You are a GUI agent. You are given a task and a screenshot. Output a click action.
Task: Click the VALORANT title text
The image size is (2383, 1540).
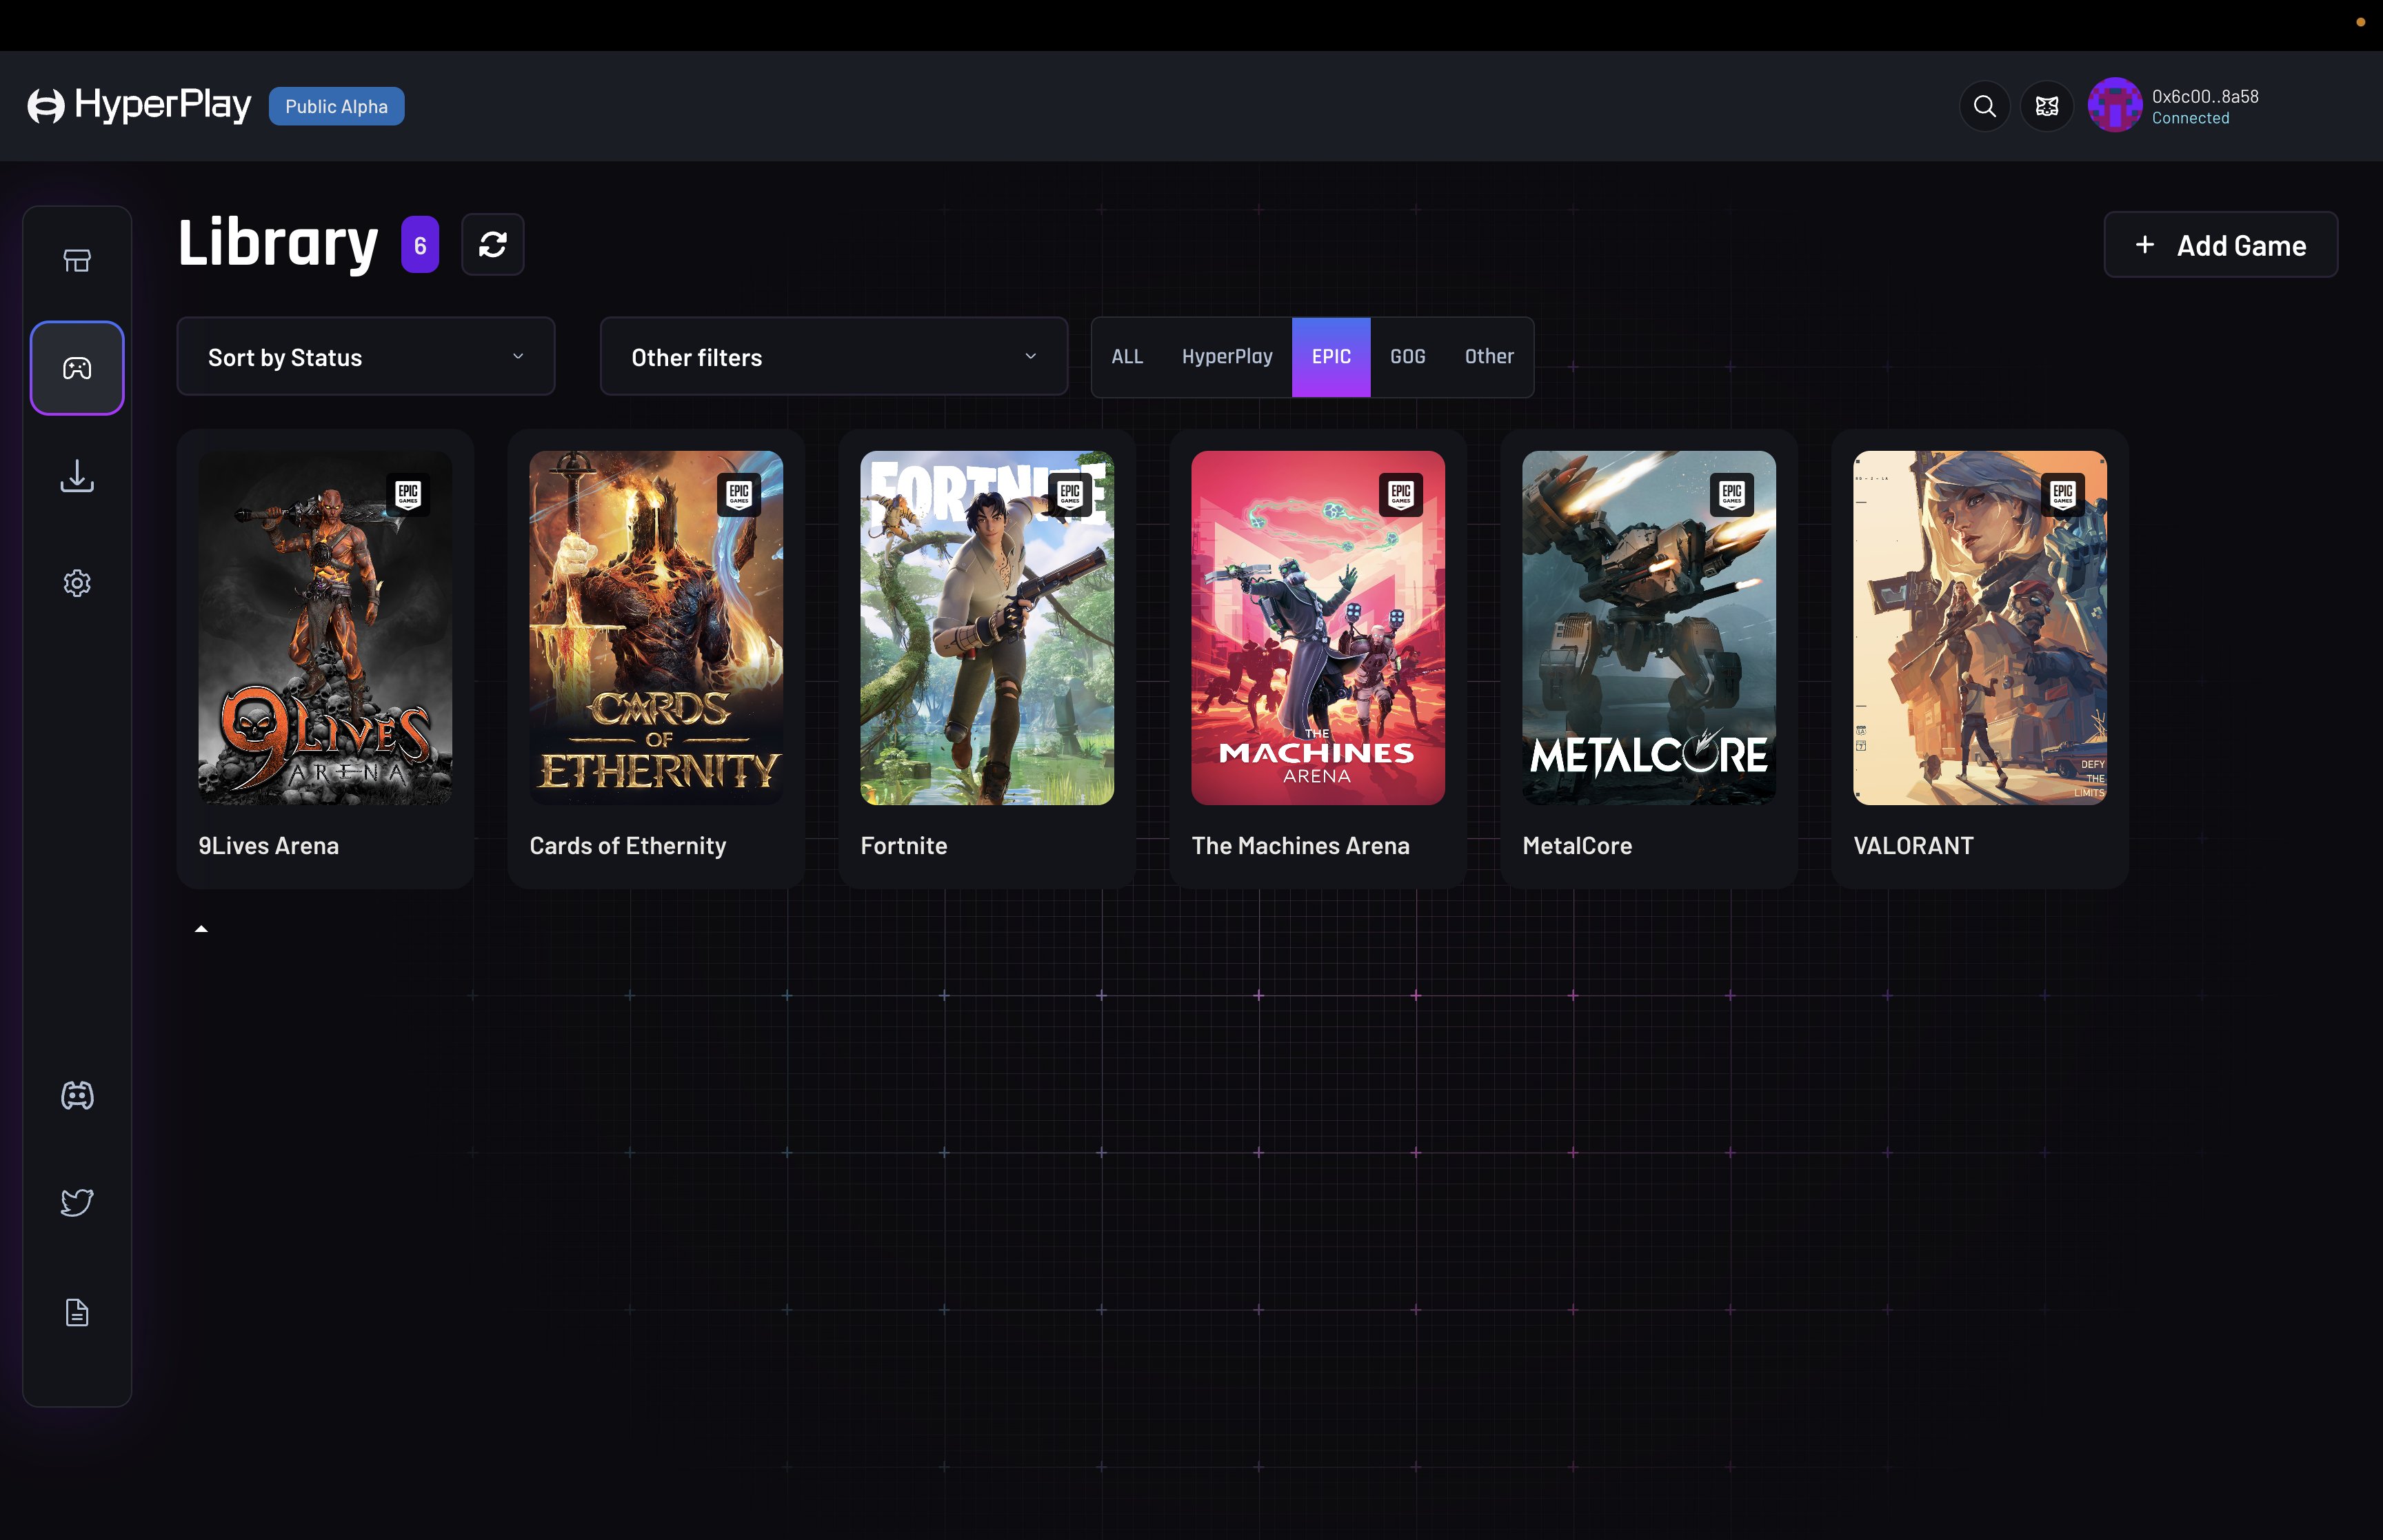[x=1913, y=846]
